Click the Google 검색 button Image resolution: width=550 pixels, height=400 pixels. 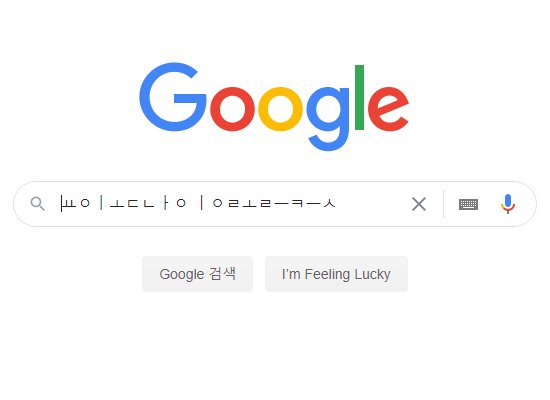click(x=197, y=274)
